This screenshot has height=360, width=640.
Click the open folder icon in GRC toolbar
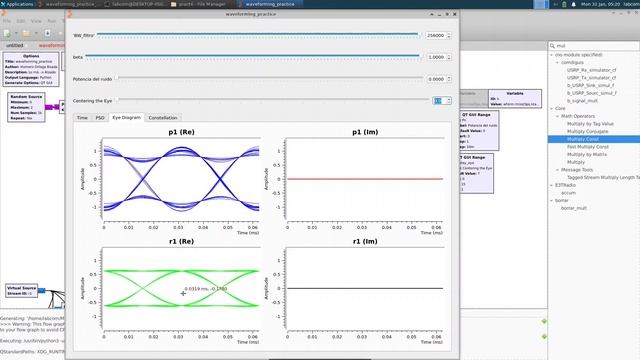tap(26, 33)
